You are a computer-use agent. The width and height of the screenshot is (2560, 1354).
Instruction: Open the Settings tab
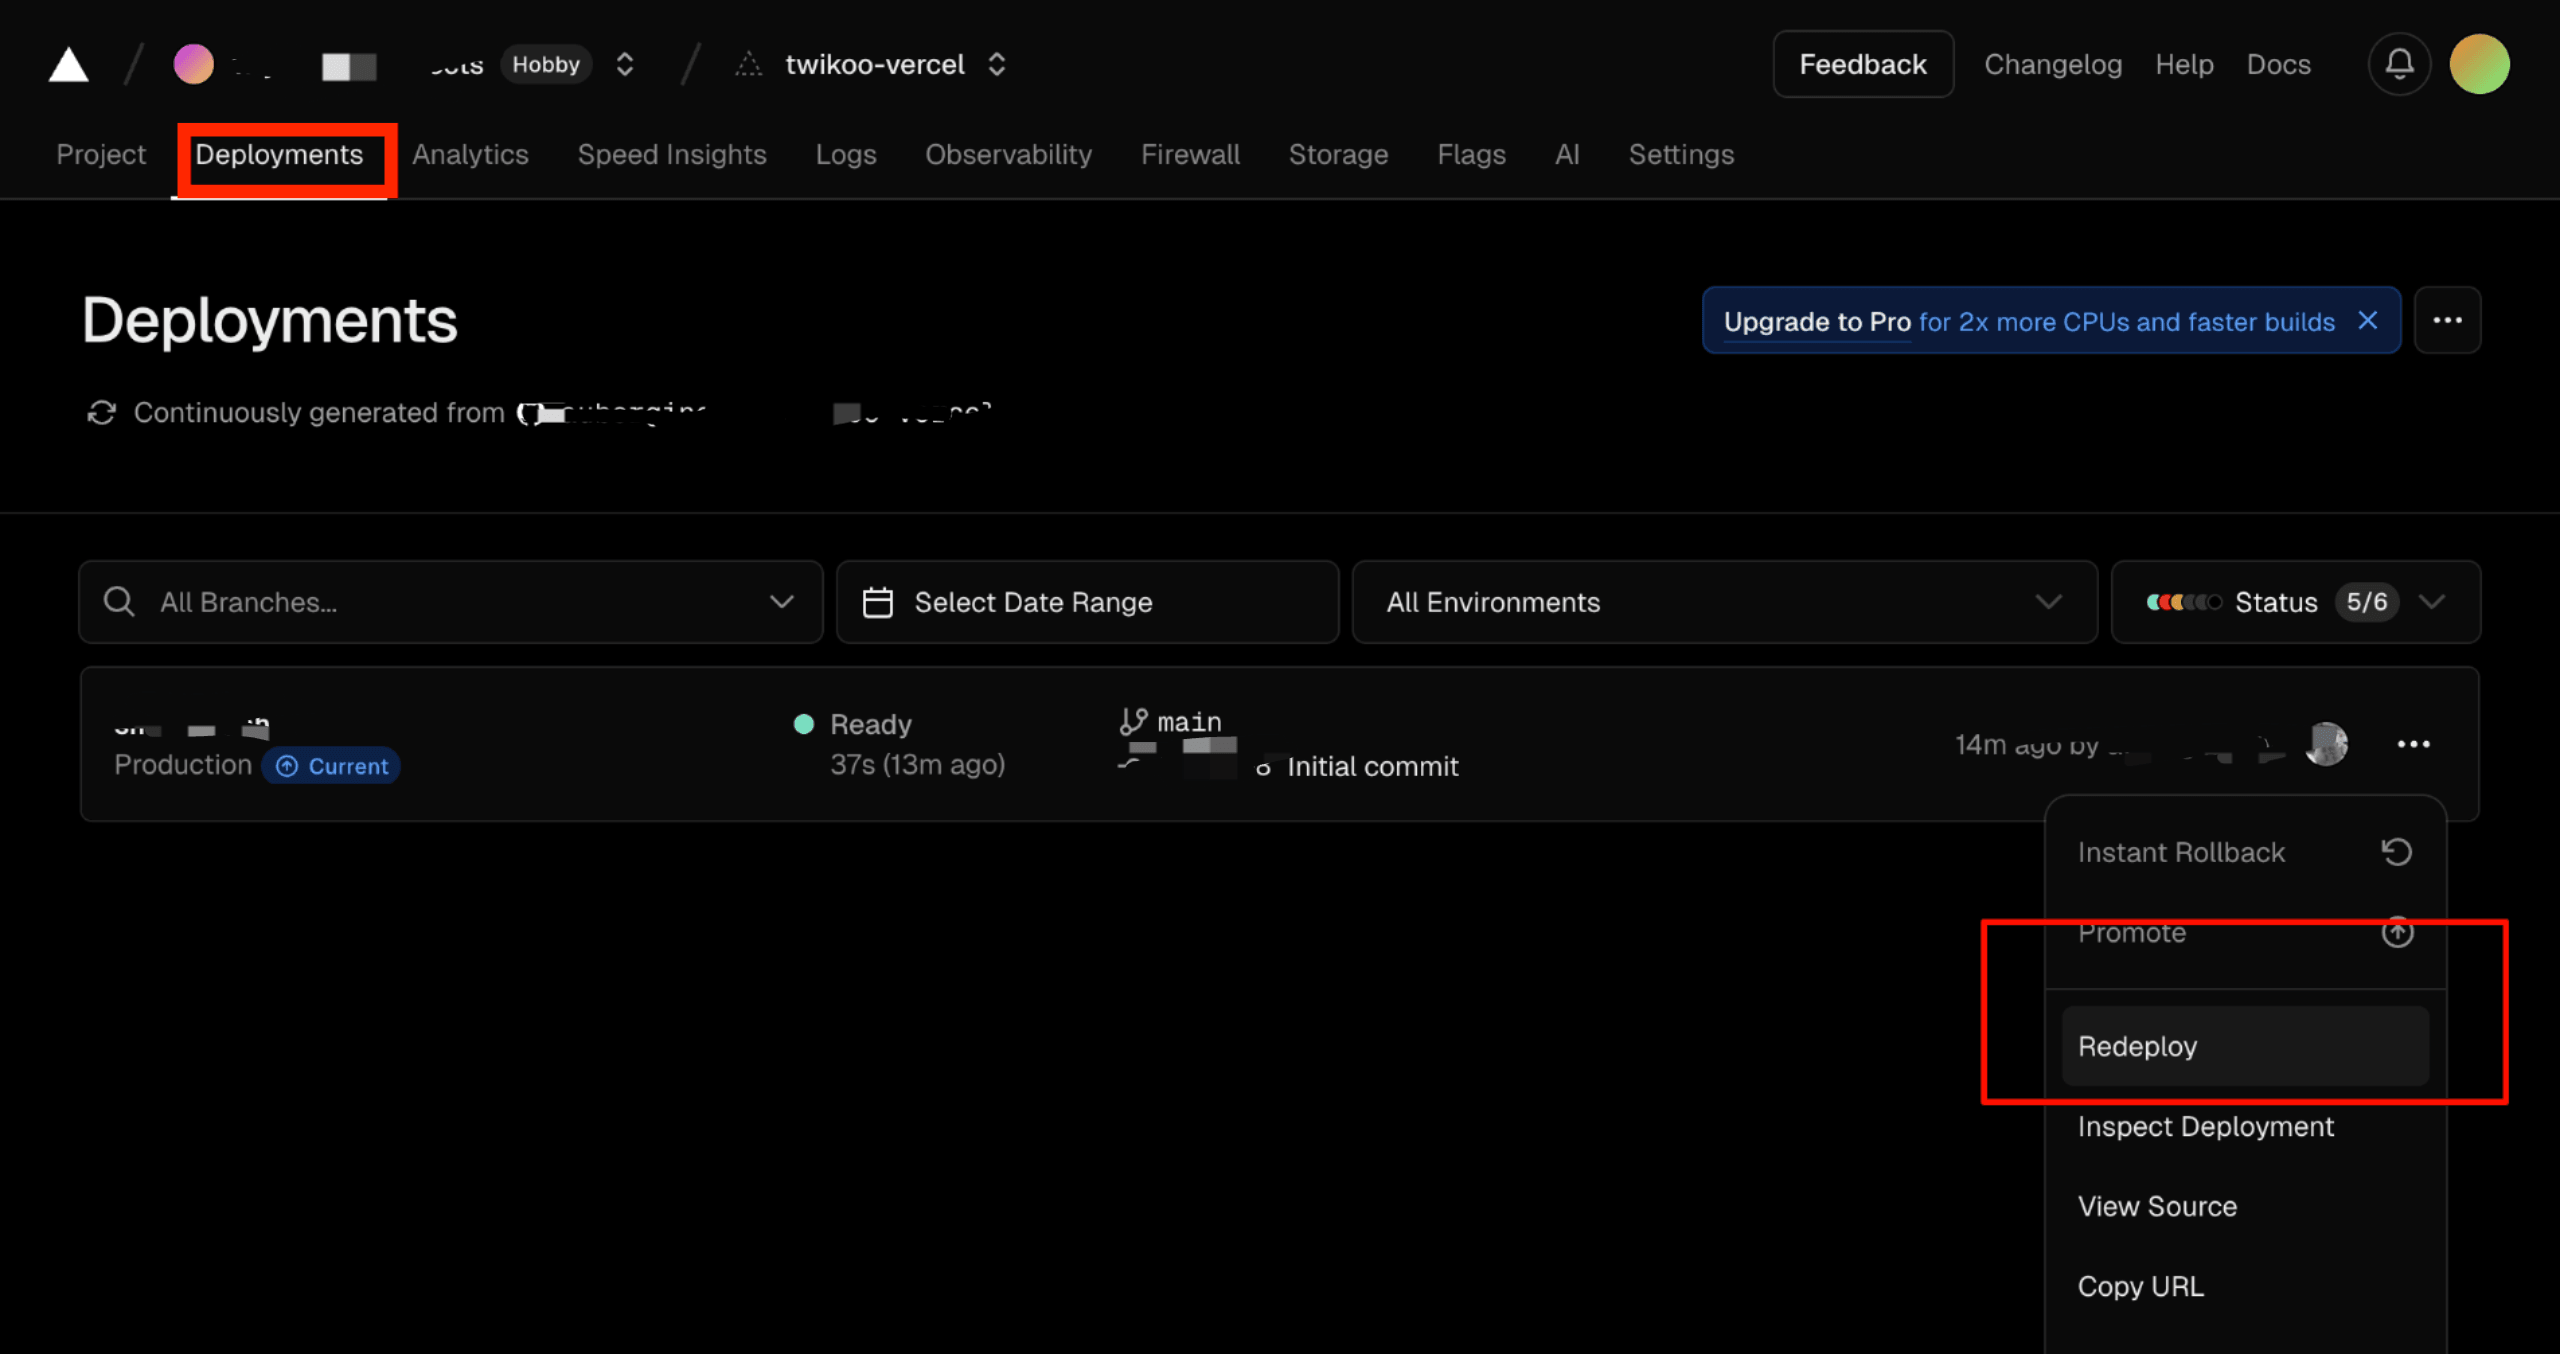pyautogui.click(x=1681, y=155)
